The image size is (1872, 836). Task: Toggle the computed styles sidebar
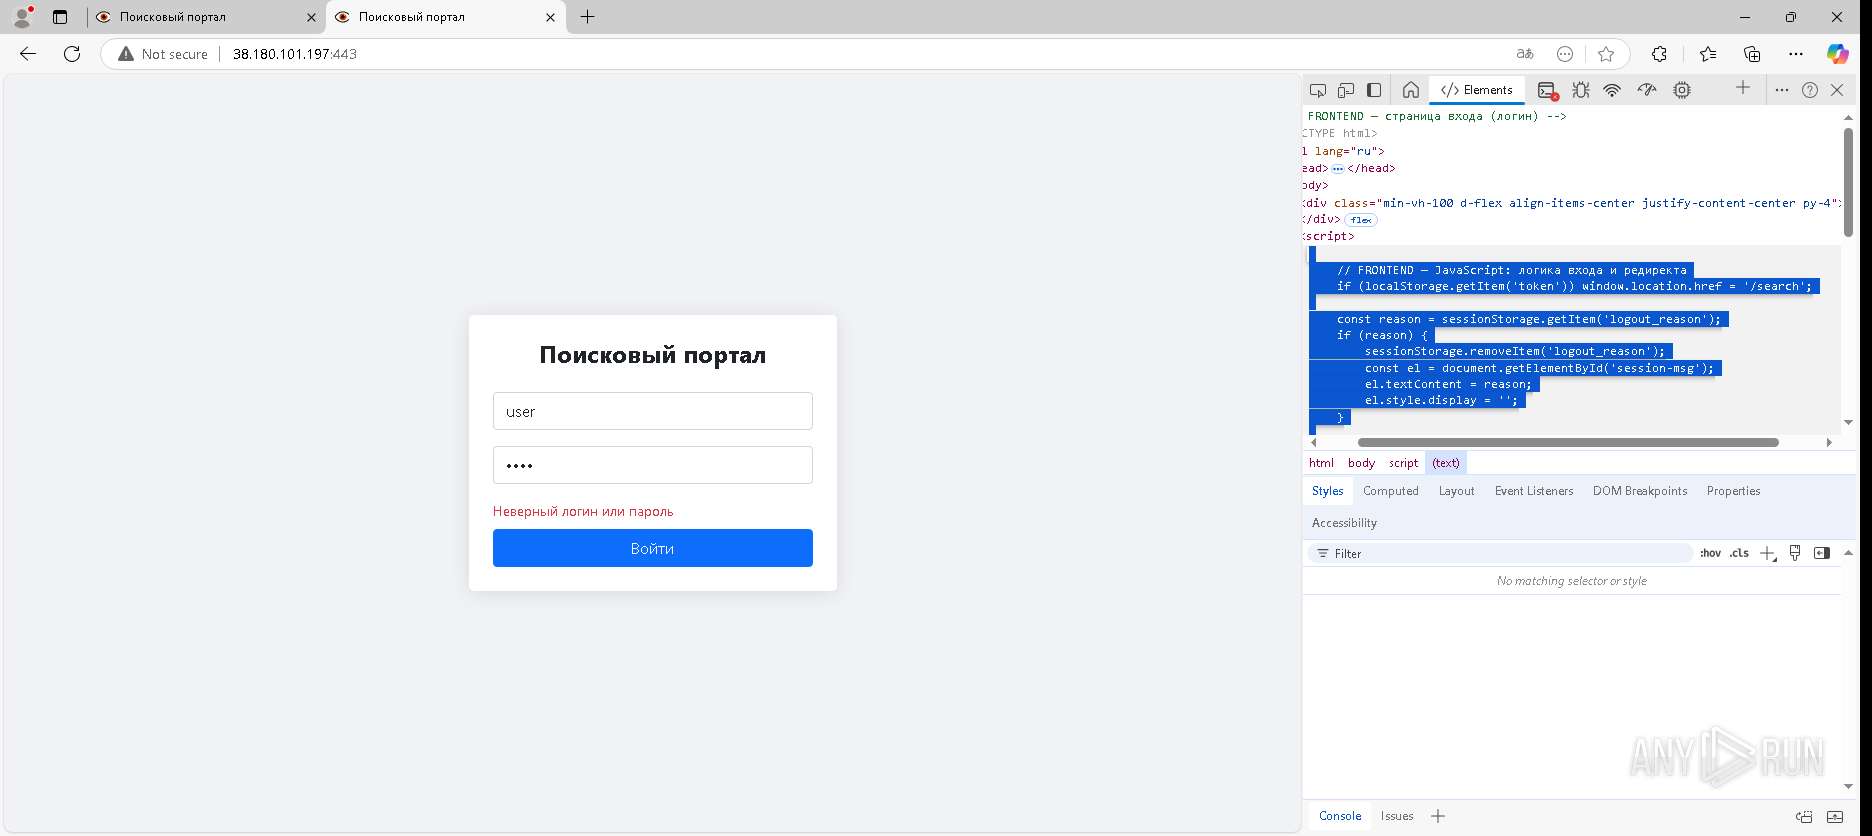[1822, 553]
